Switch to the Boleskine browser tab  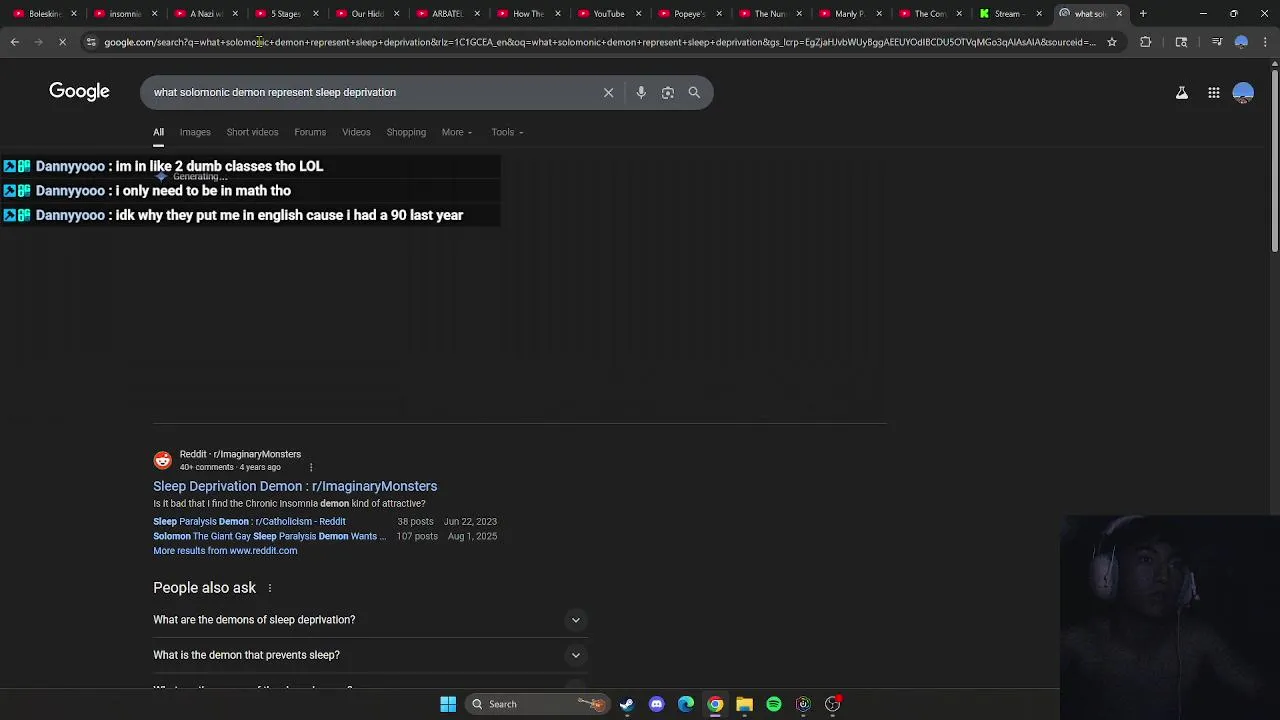(43, 14)
